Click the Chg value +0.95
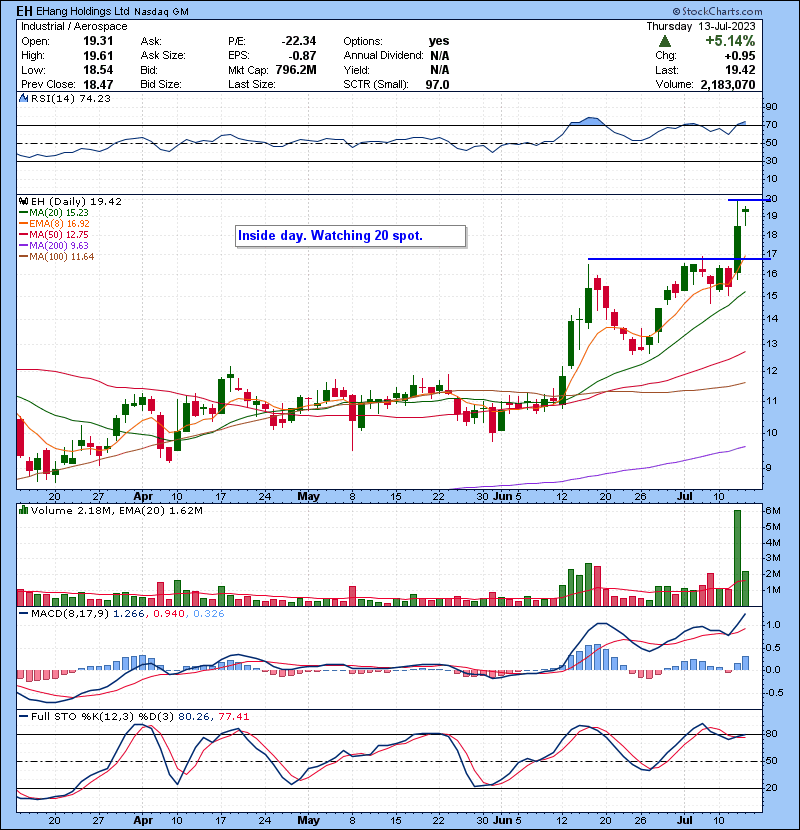The height and width of the screenshot is (830, 800). click(x=740, y=55)
